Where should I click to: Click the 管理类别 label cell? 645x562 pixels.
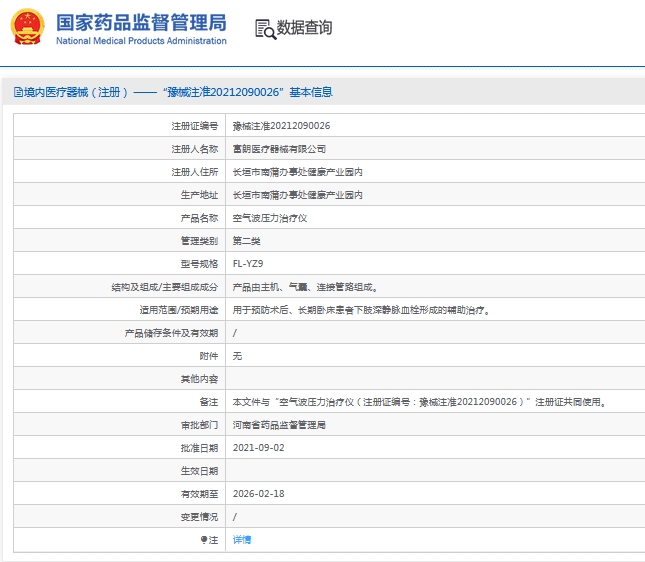pos(120,241)
